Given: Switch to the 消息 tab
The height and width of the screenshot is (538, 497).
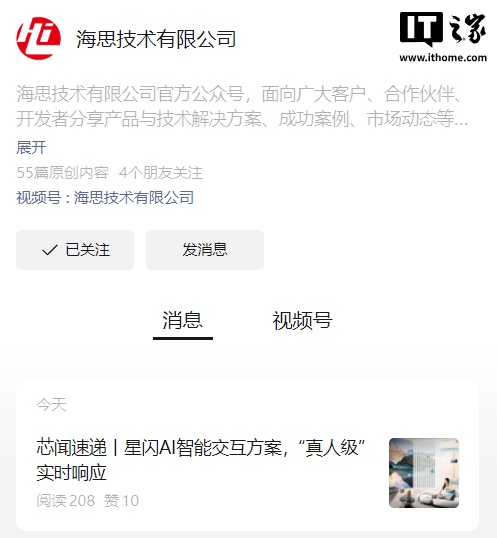Looking at the screenshot, I should 182,320.
